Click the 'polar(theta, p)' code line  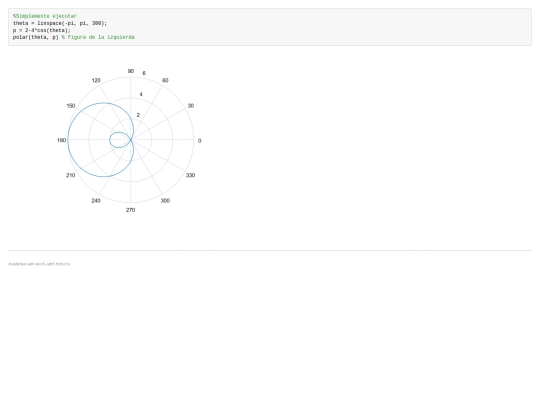(x=74, y=37)
